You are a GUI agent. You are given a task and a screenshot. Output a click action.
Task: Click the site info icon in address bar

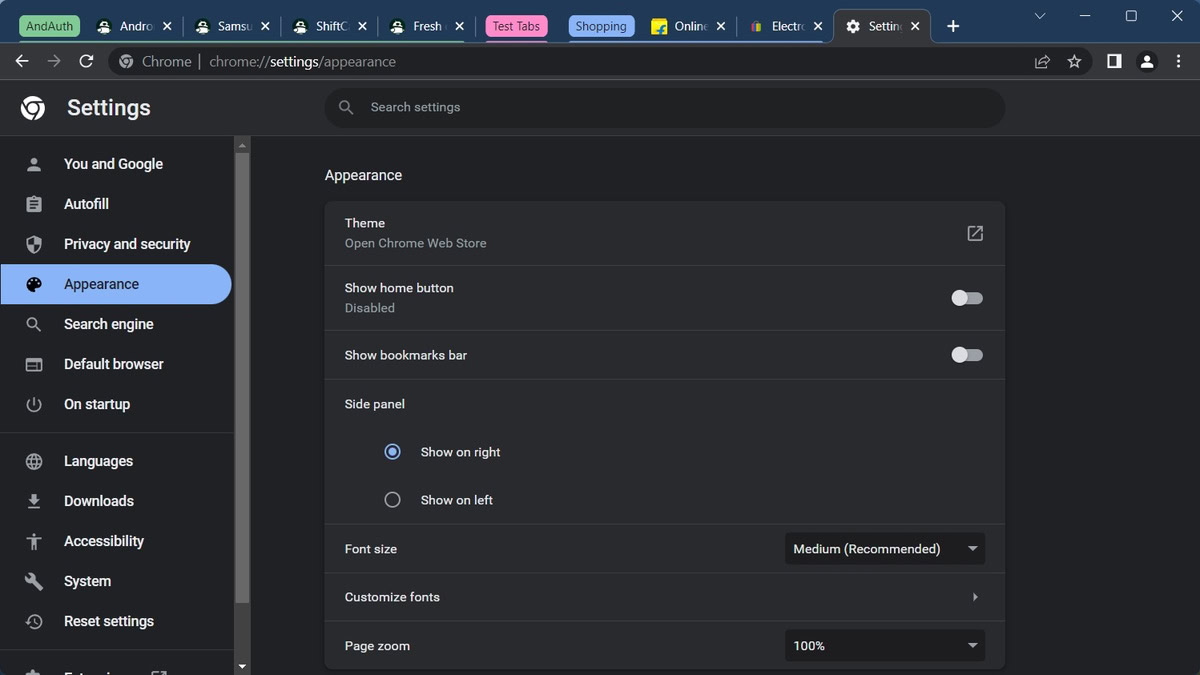coord(126,61)
